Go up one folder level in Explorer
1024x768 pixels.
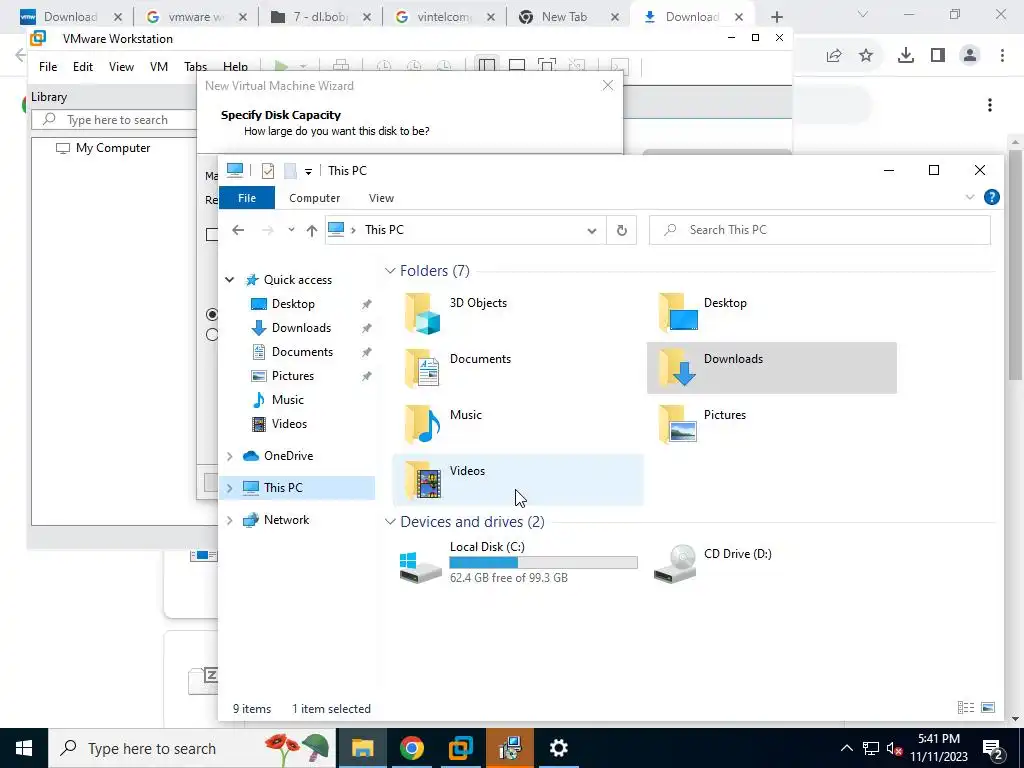click(x=312, y=230)
